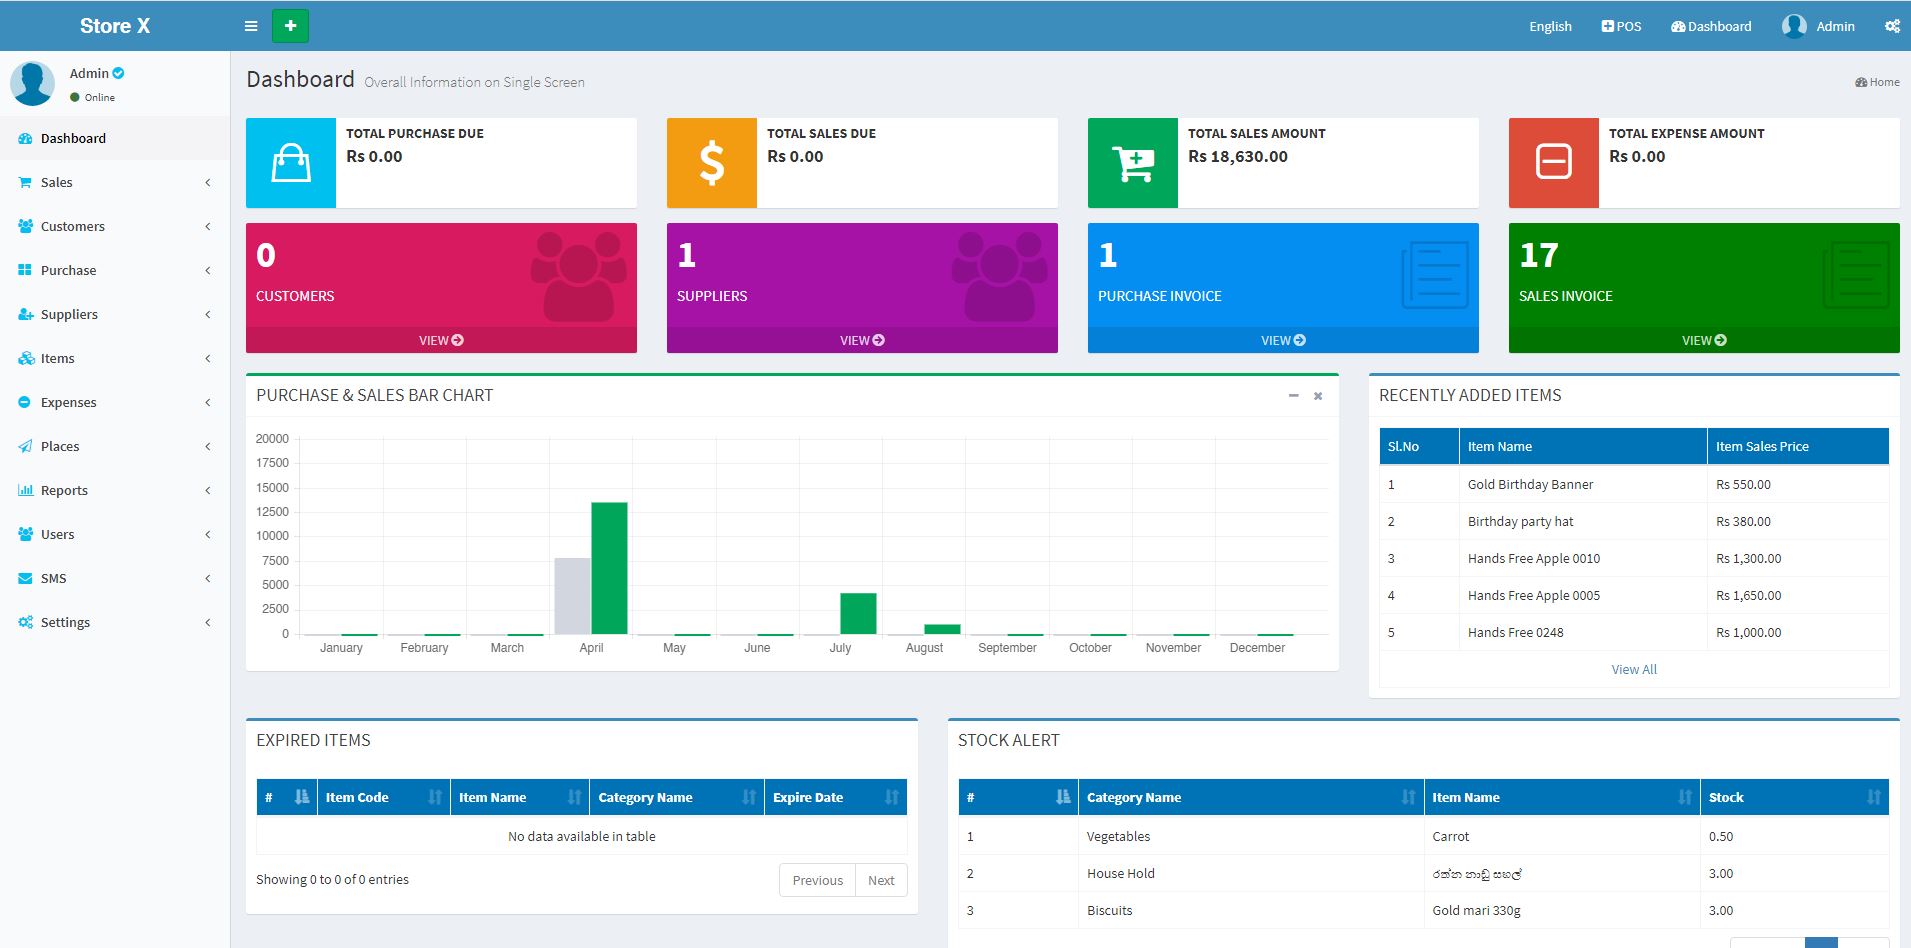Click the Total Sales Due dollar icon
The image size is (1911, 948).
(711, 163)
